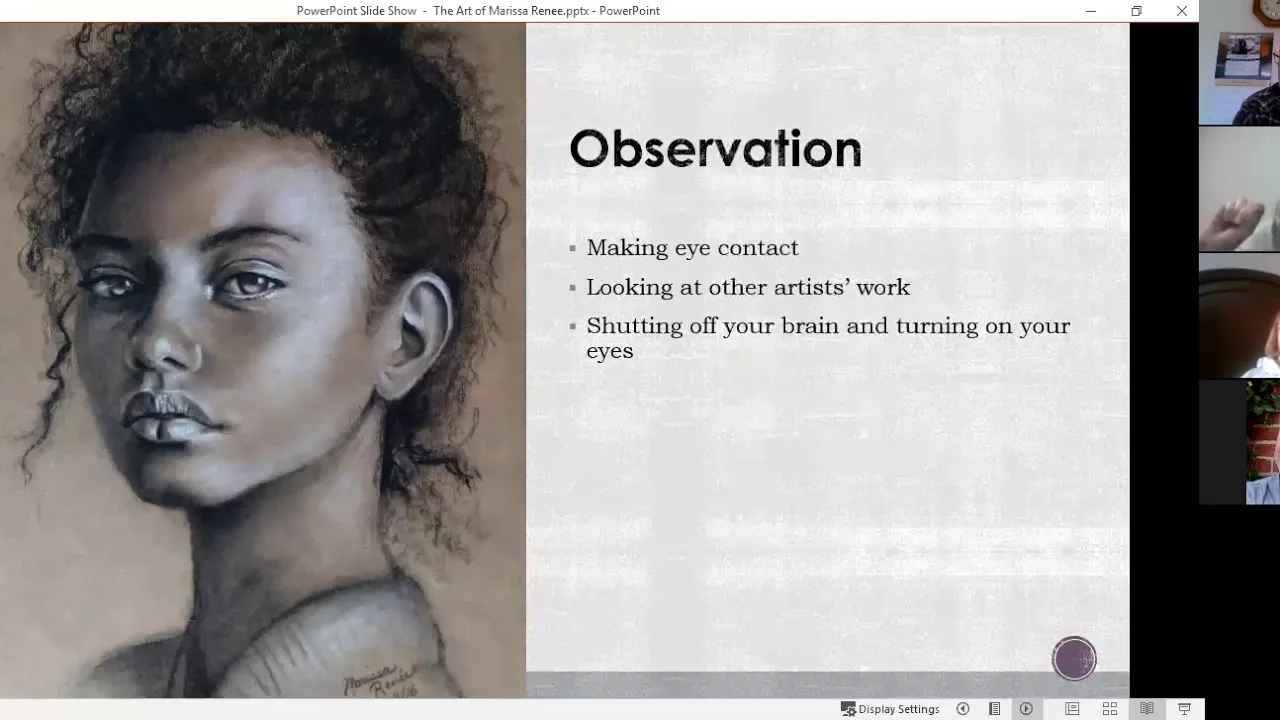Image resolution: width=1280 pixels, height=720 pixels.
Task: Advance to next slide arrow icon
Action: [1026, 709]
